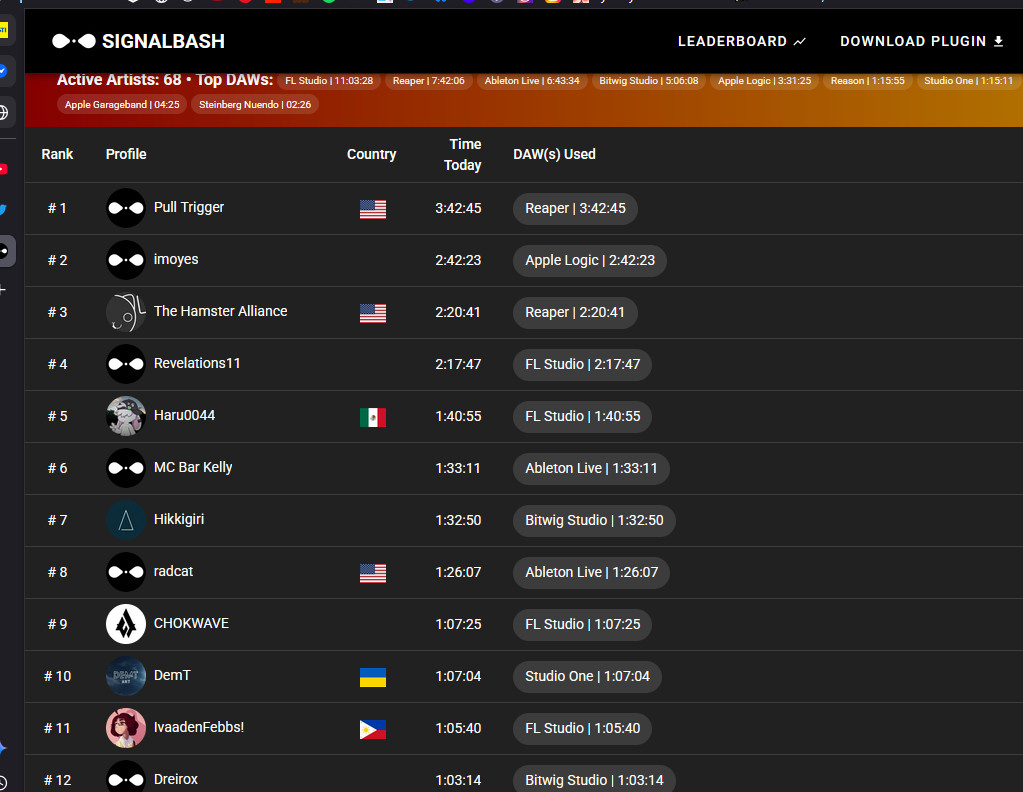The image size is (1023, 792).
Task: Open DemT avatar image
Action: click(126, 676)
